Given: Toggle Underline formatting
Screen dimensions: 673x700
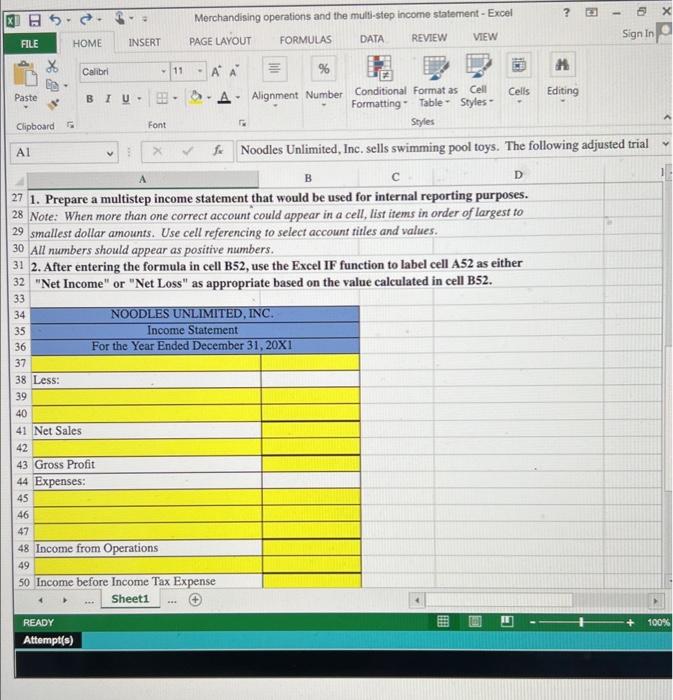Looking at the screenshot, I should pyautogui.click(x=126, y=99).
